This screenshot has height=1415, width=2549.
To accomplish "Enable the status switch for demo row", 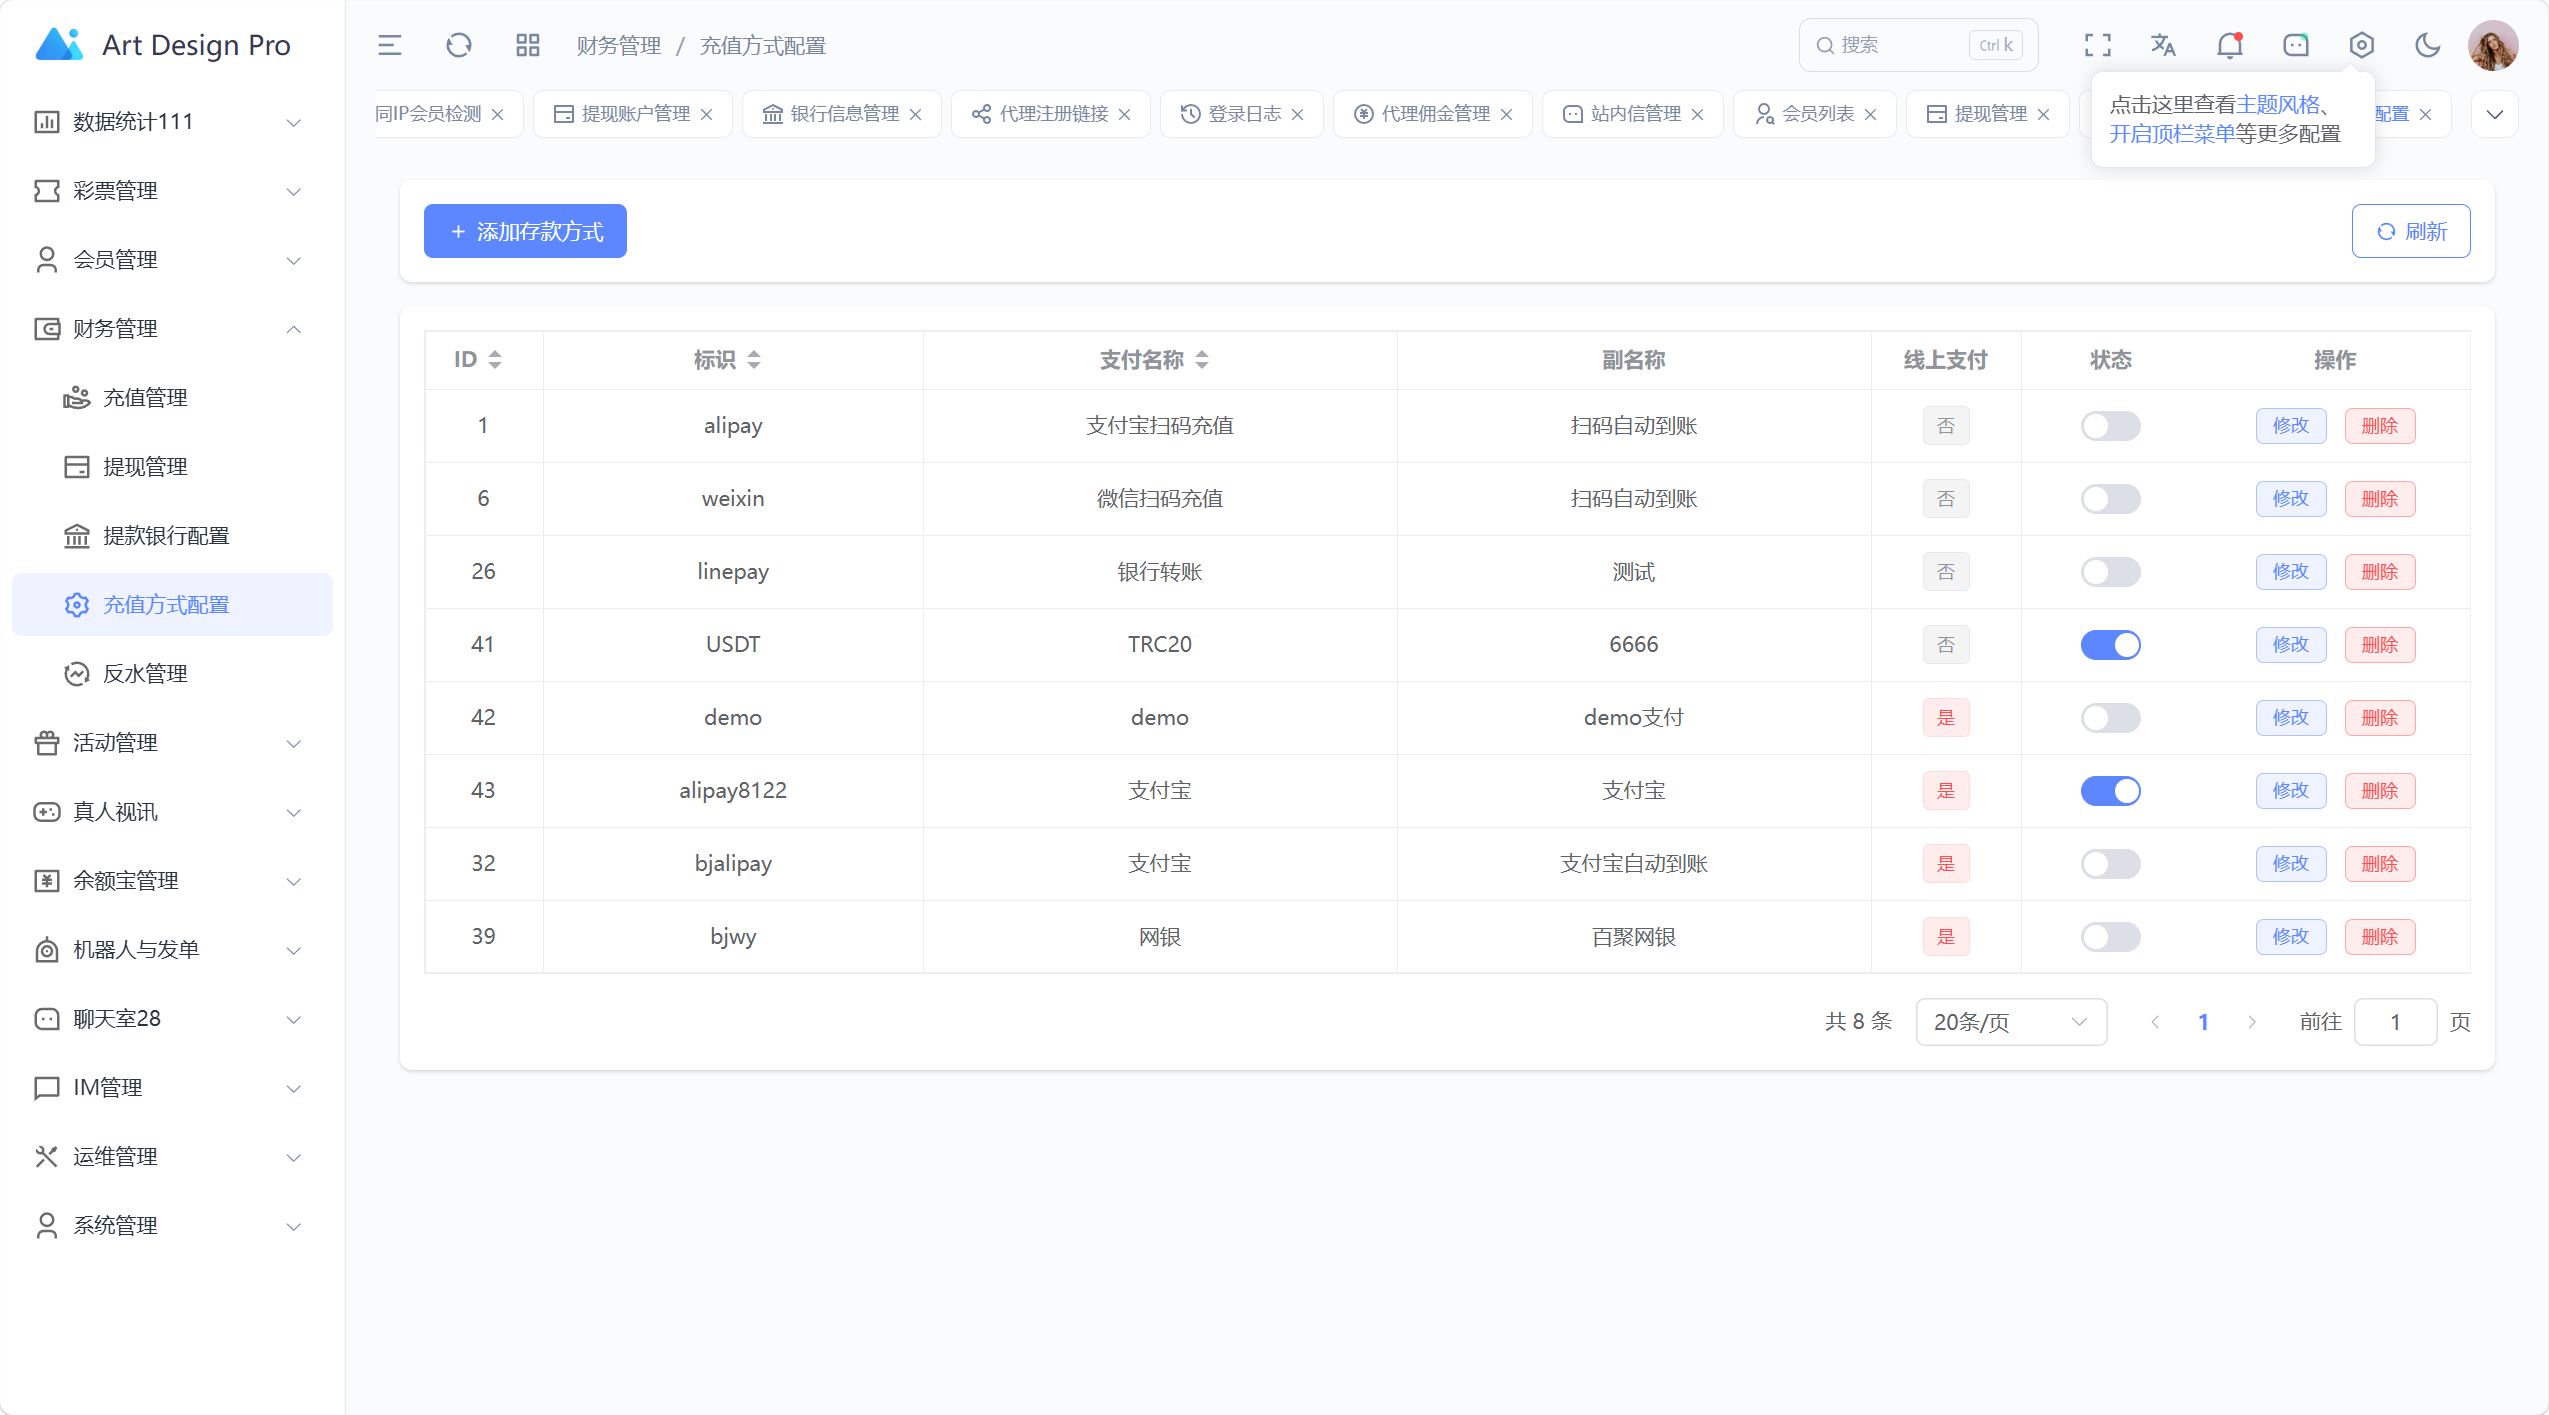I will (2110, 718).
